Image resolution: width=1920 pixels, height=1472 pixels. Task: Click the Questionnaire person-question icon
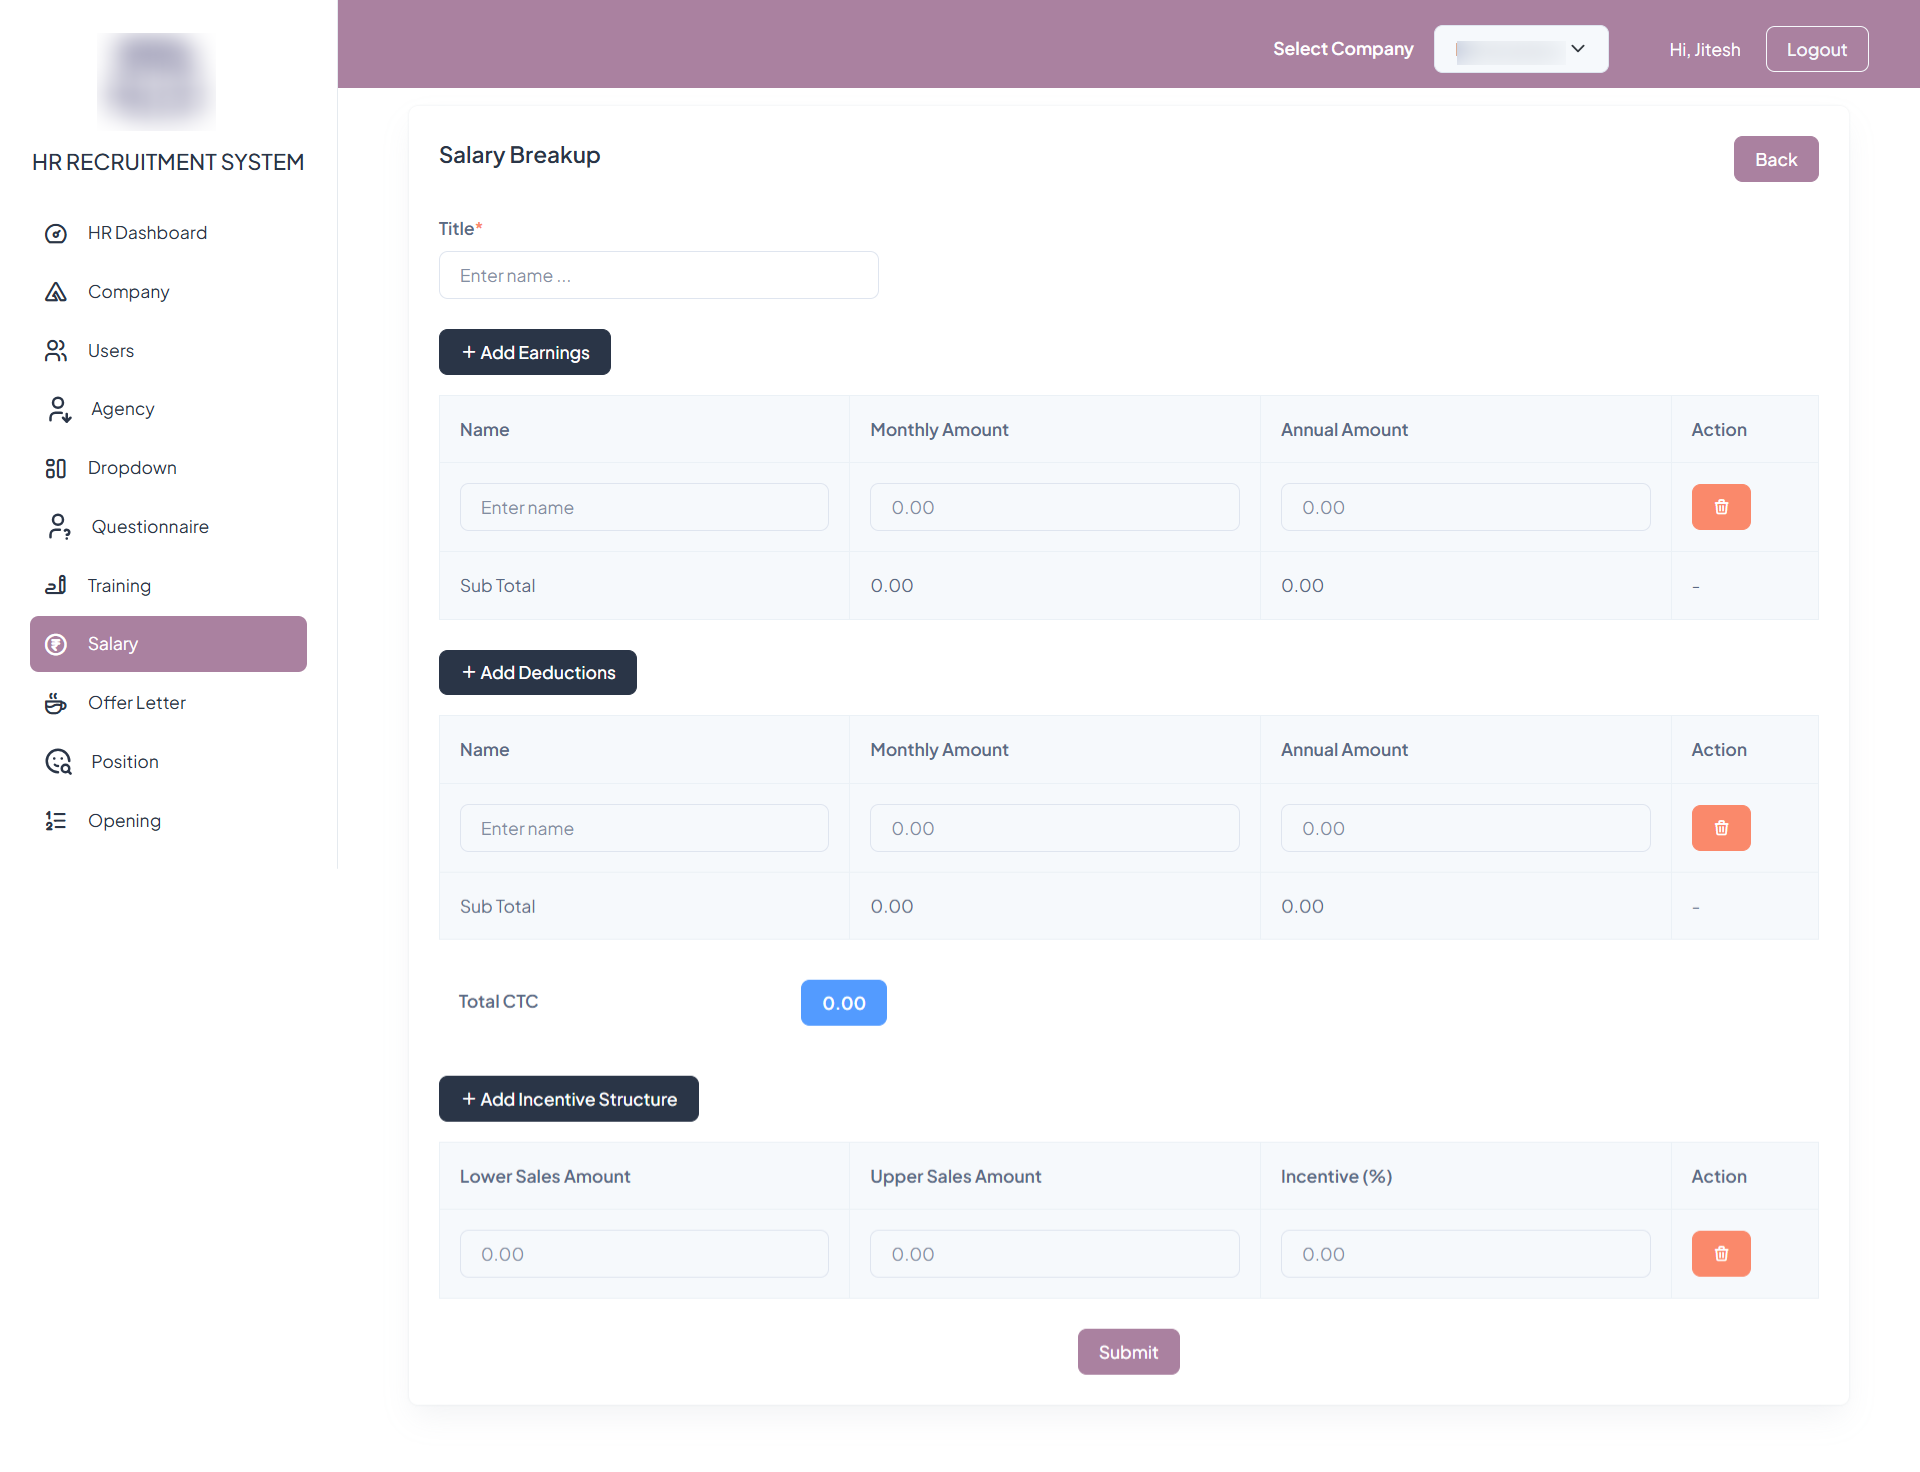[x=59, y=527]
